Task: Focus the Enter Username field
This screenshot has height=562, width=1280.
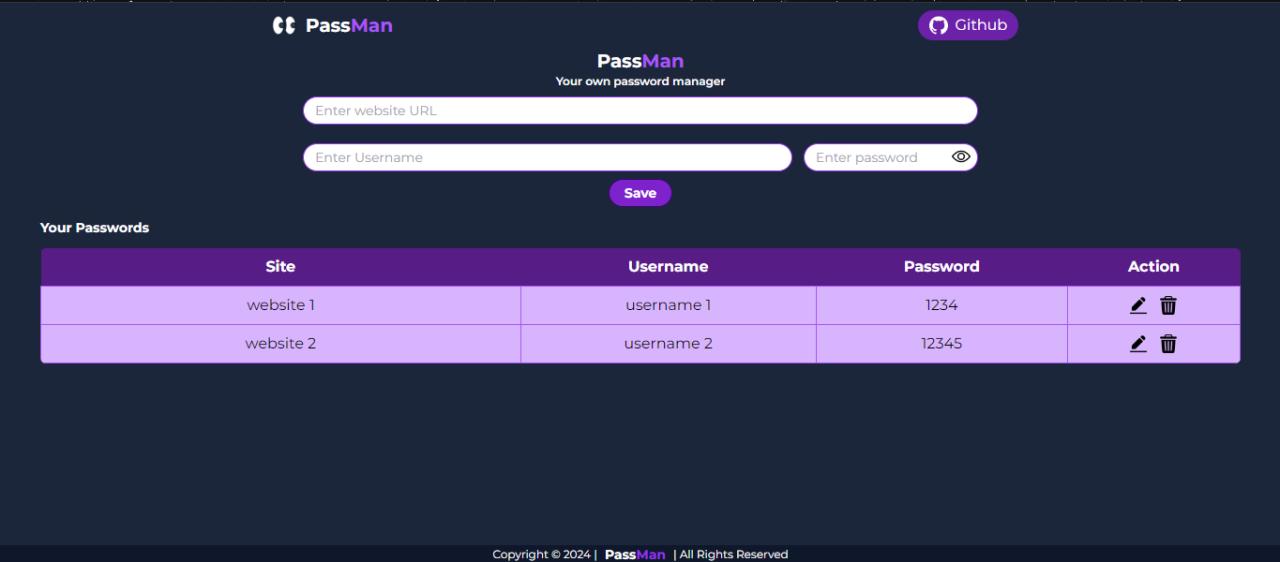Action: pos(547,158)
